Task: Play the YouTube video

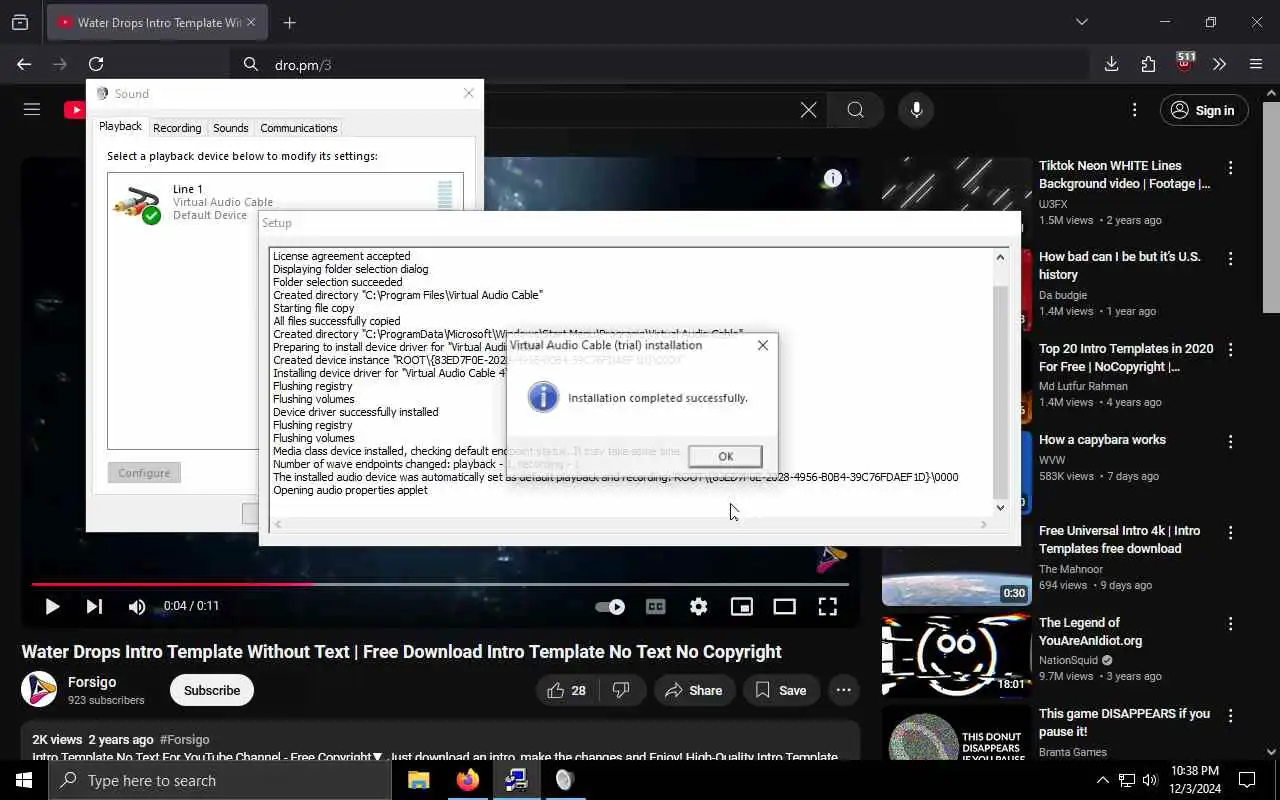Action: [x=52, y=606]
